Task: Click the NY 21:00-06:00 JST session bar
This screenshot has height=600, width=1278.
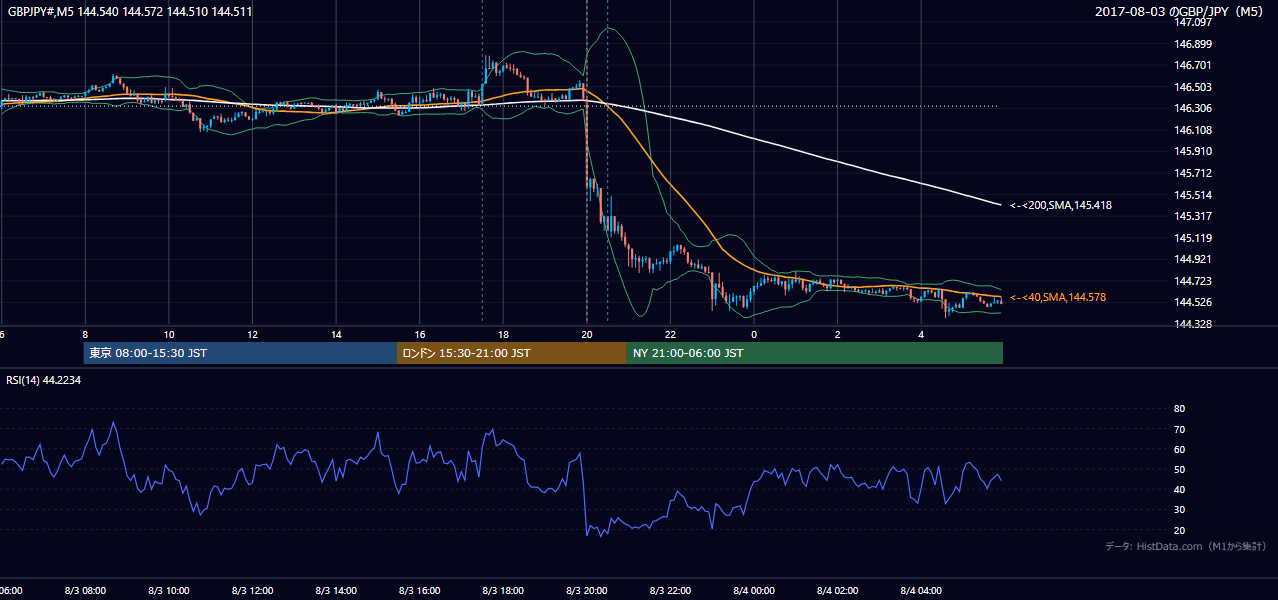Action: click(x=815, y=353)
